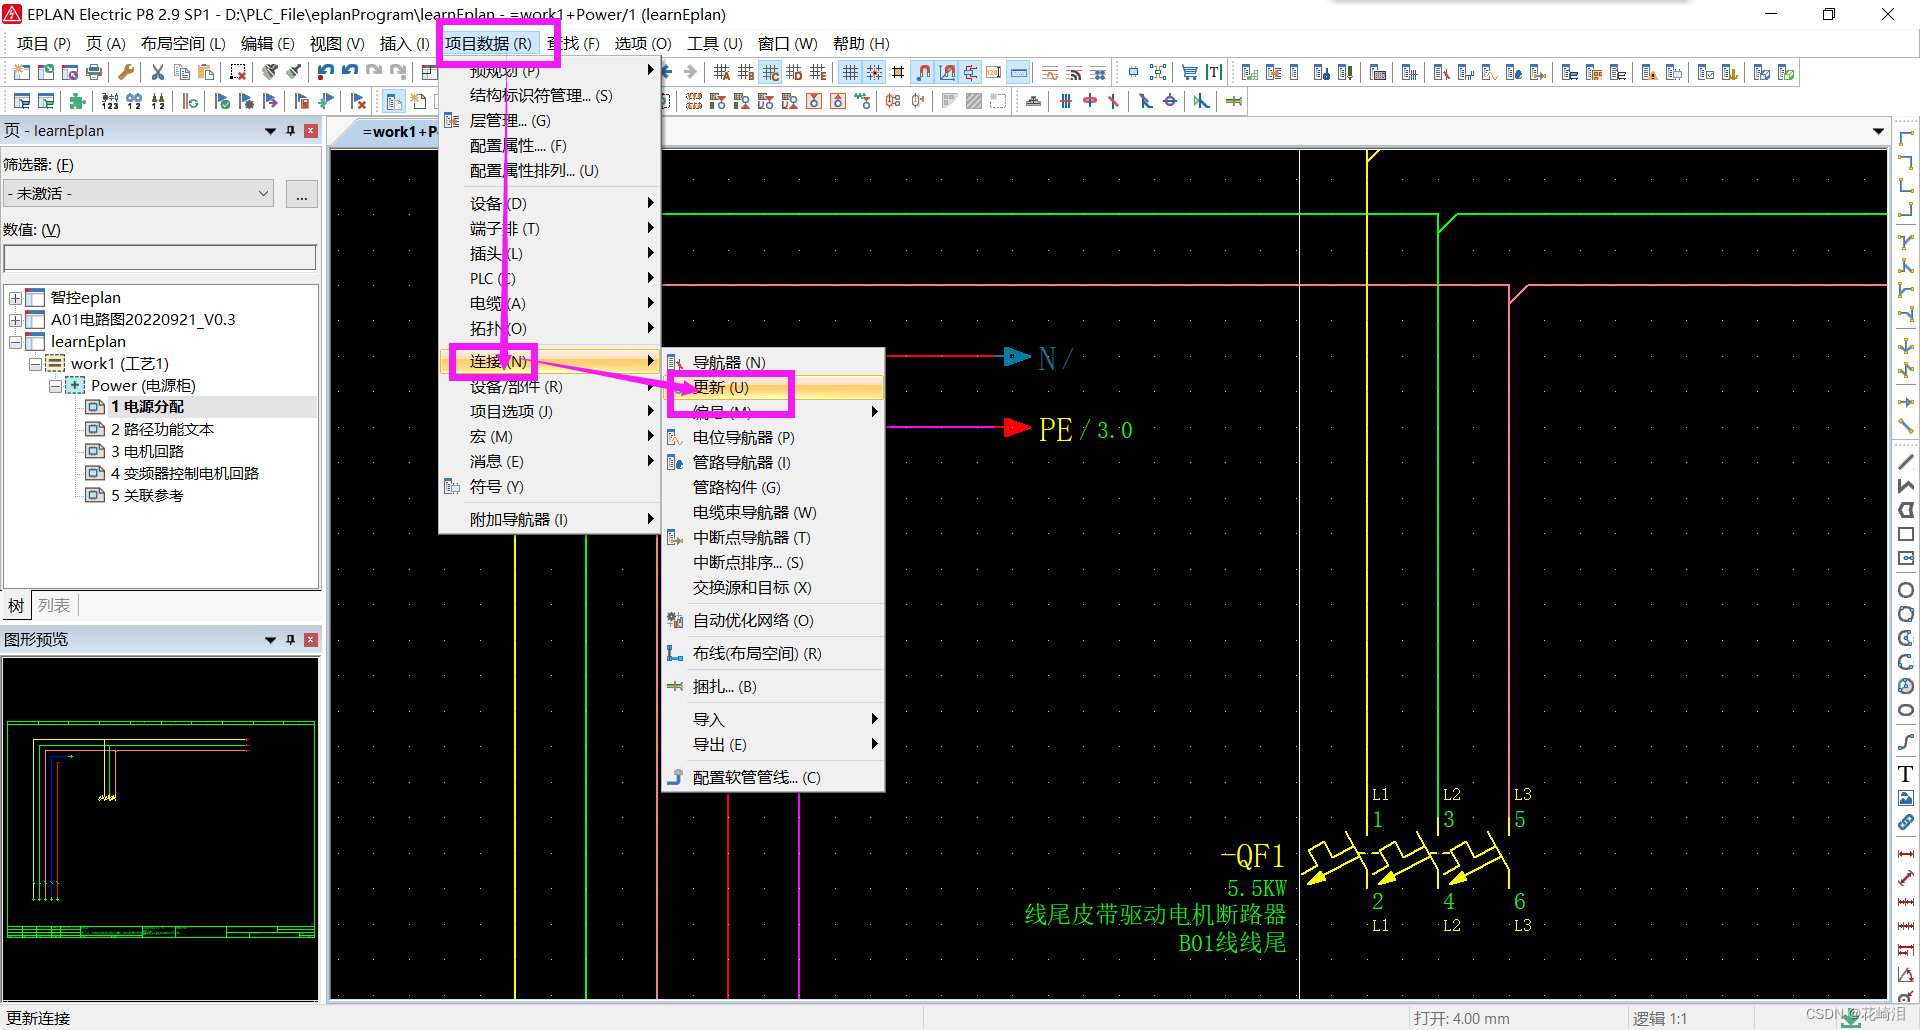Toggle snap to grid option
The height and width of the screenshot is (1030, 1920).
(x=874, y=72)
